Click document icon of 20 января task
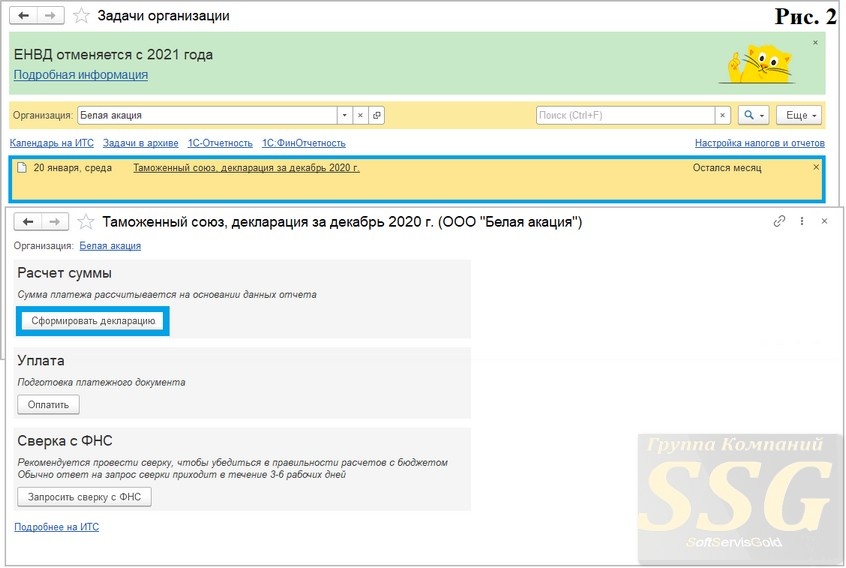The width and height of the screenshot is (846, 568). coord(22,168)
